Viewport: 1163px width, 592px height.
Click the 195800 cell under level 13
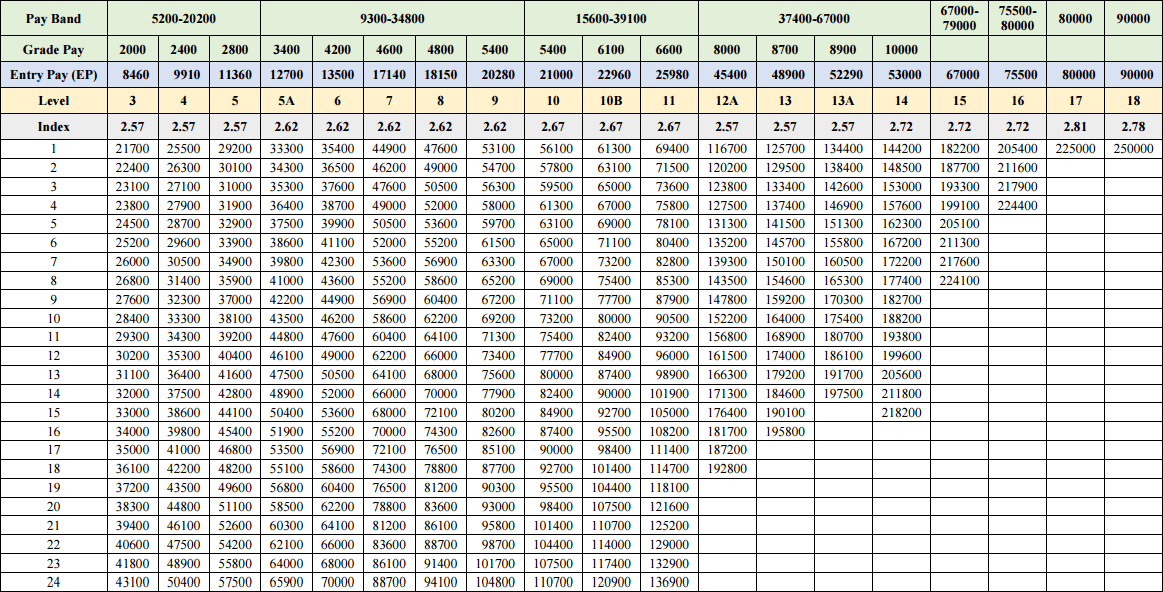click(x=785, y=430)
